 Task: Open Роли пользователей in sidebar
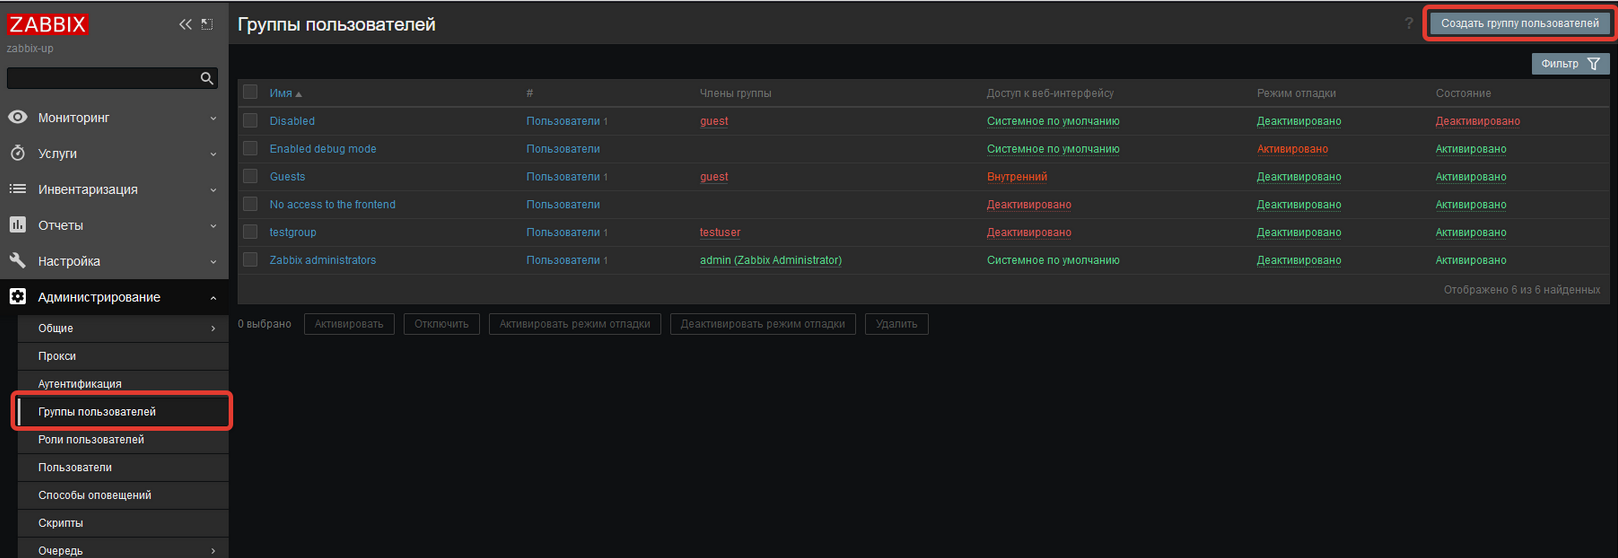tap(91, 440)
